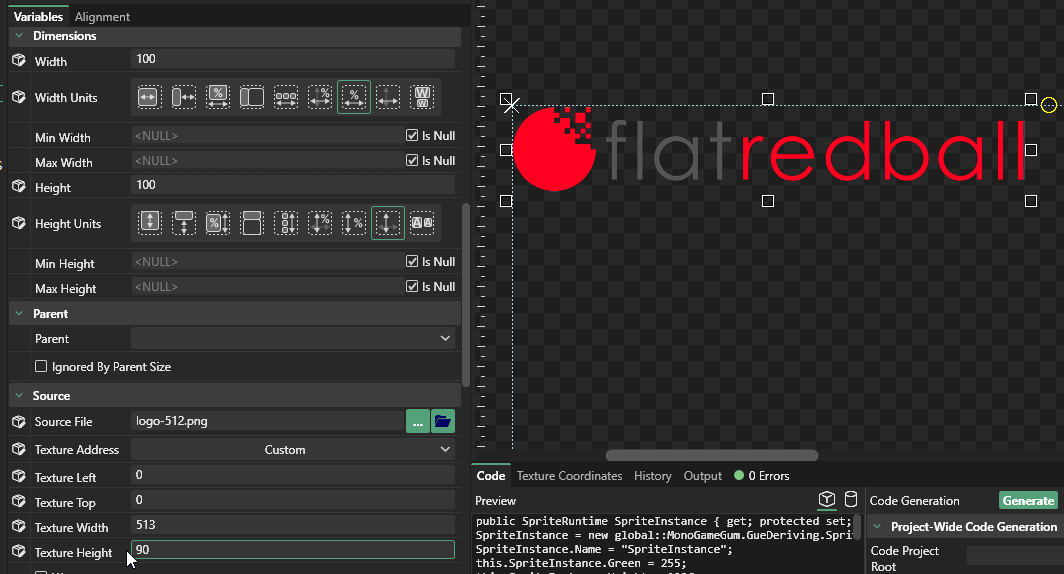This screenshot has height=574, width=1064.
Task: Click the Source File browse (...) button
Action: 417,422
